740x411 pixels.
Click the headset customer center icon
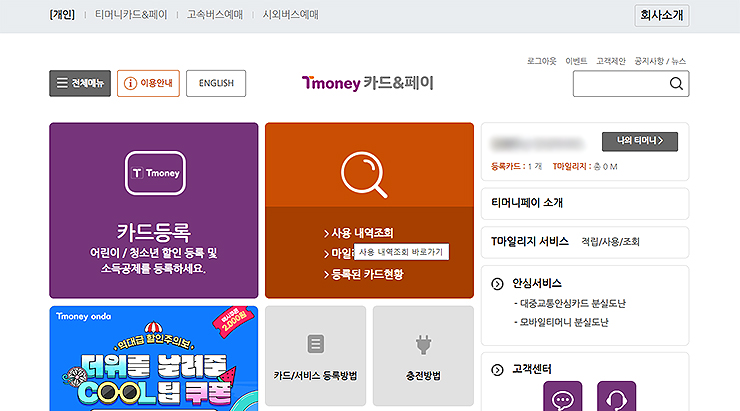point(616,396)
